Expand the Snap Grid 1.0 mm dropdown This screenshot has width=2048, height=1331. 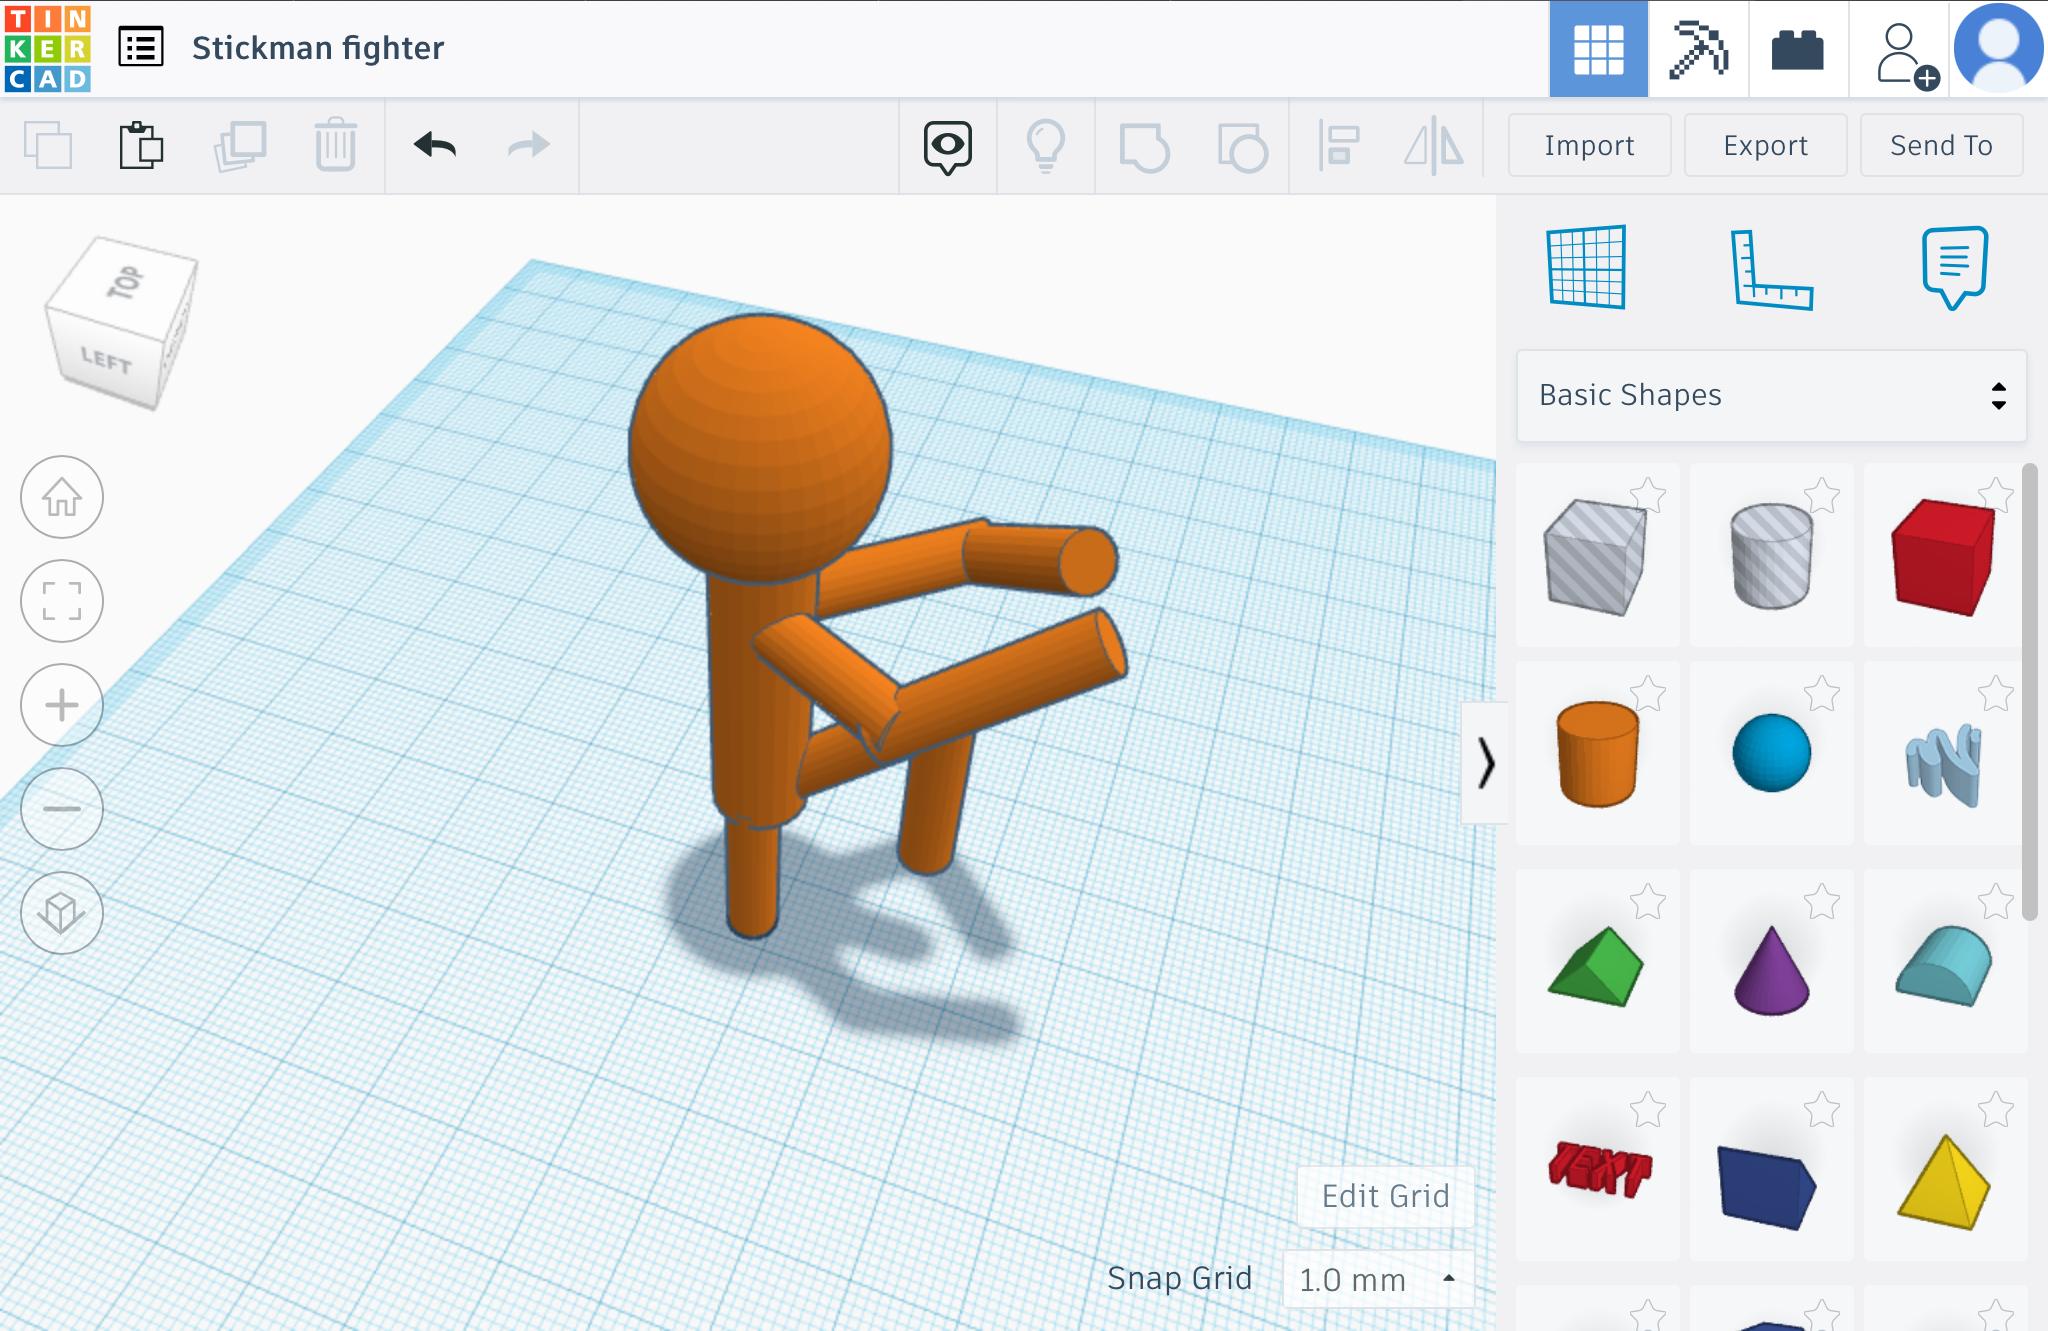[x=1377, y=1279]
